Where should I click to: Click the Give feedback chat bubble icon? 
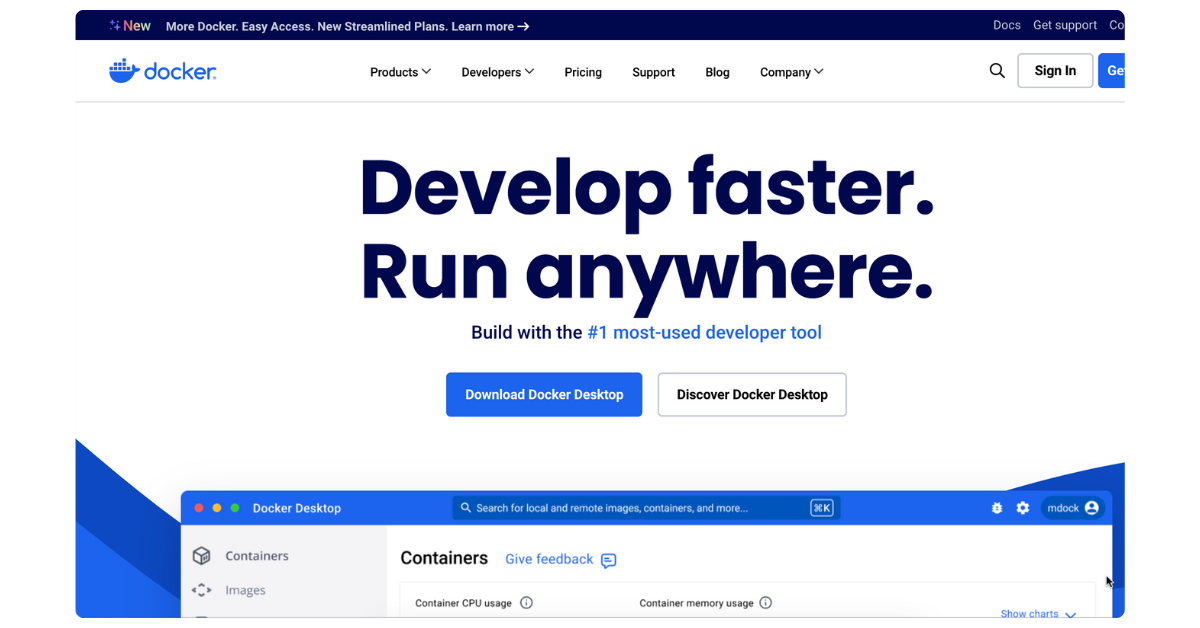(608, 560)
